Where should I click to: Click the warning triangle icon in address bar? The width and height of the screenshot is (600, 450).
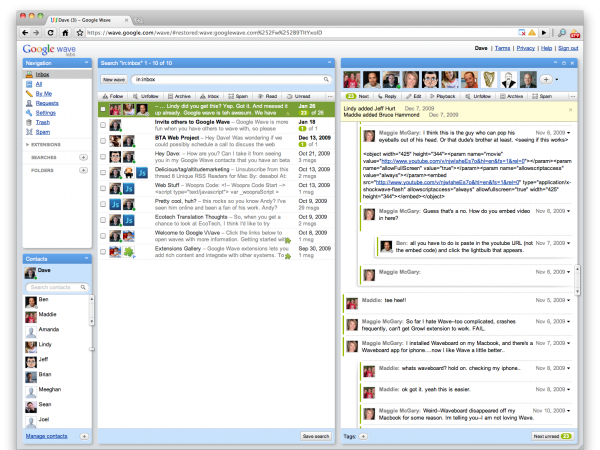(x=532, y=33)
